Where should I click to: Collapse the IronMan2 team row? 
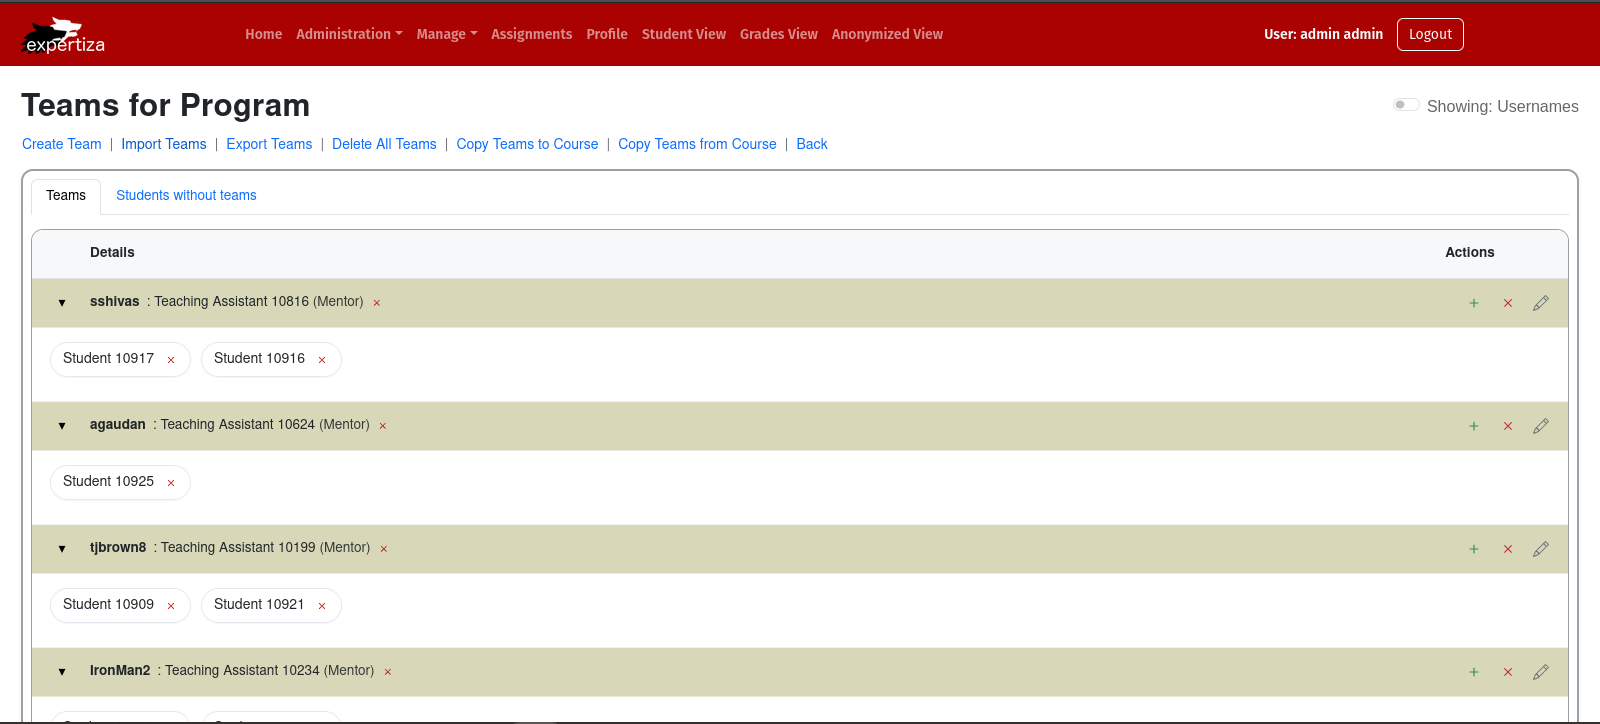(x=62, y=672)
